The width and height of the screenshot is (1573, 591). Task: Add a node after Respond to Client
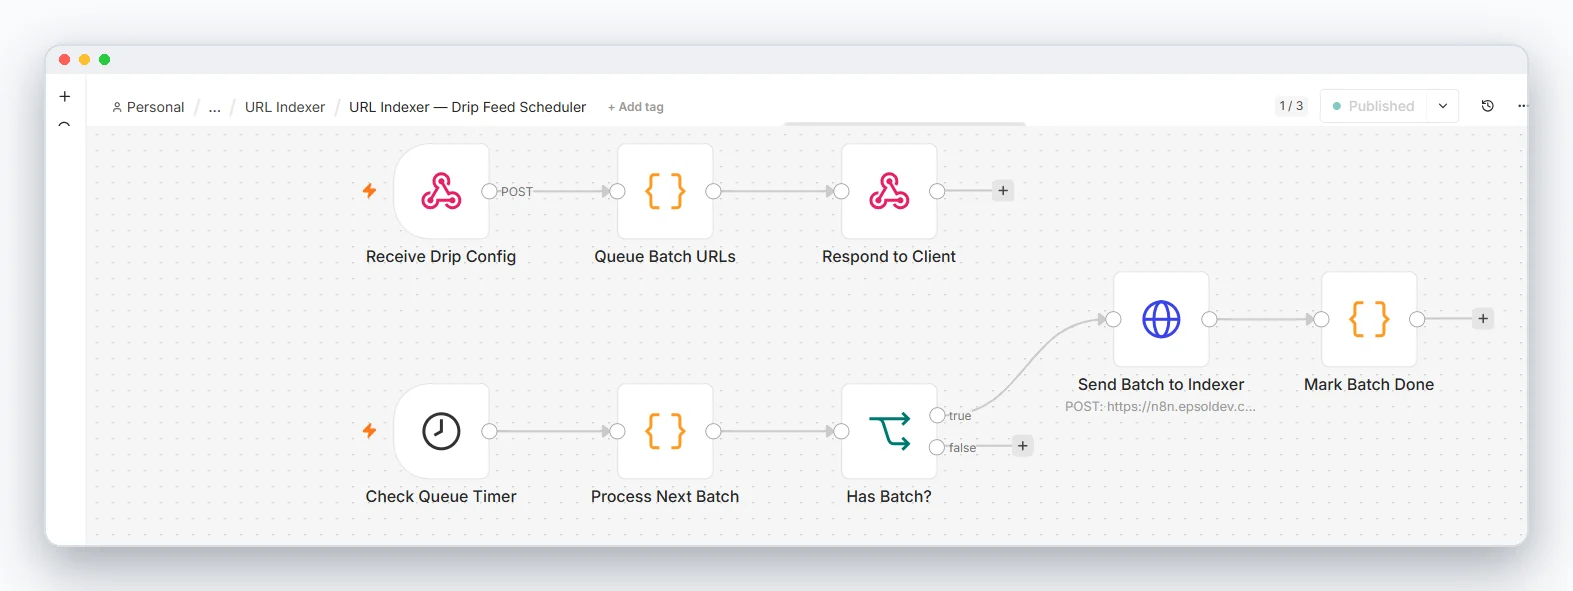click(x=1003, y=191)
